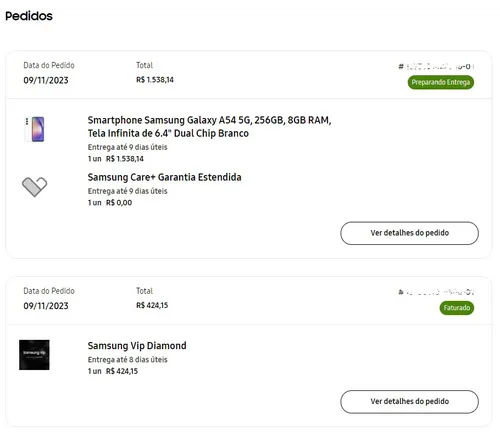Open Samsung Care+ Garantia Estendida title
The width and height of the screenshot is (500, 437).
tap(164, 177)
